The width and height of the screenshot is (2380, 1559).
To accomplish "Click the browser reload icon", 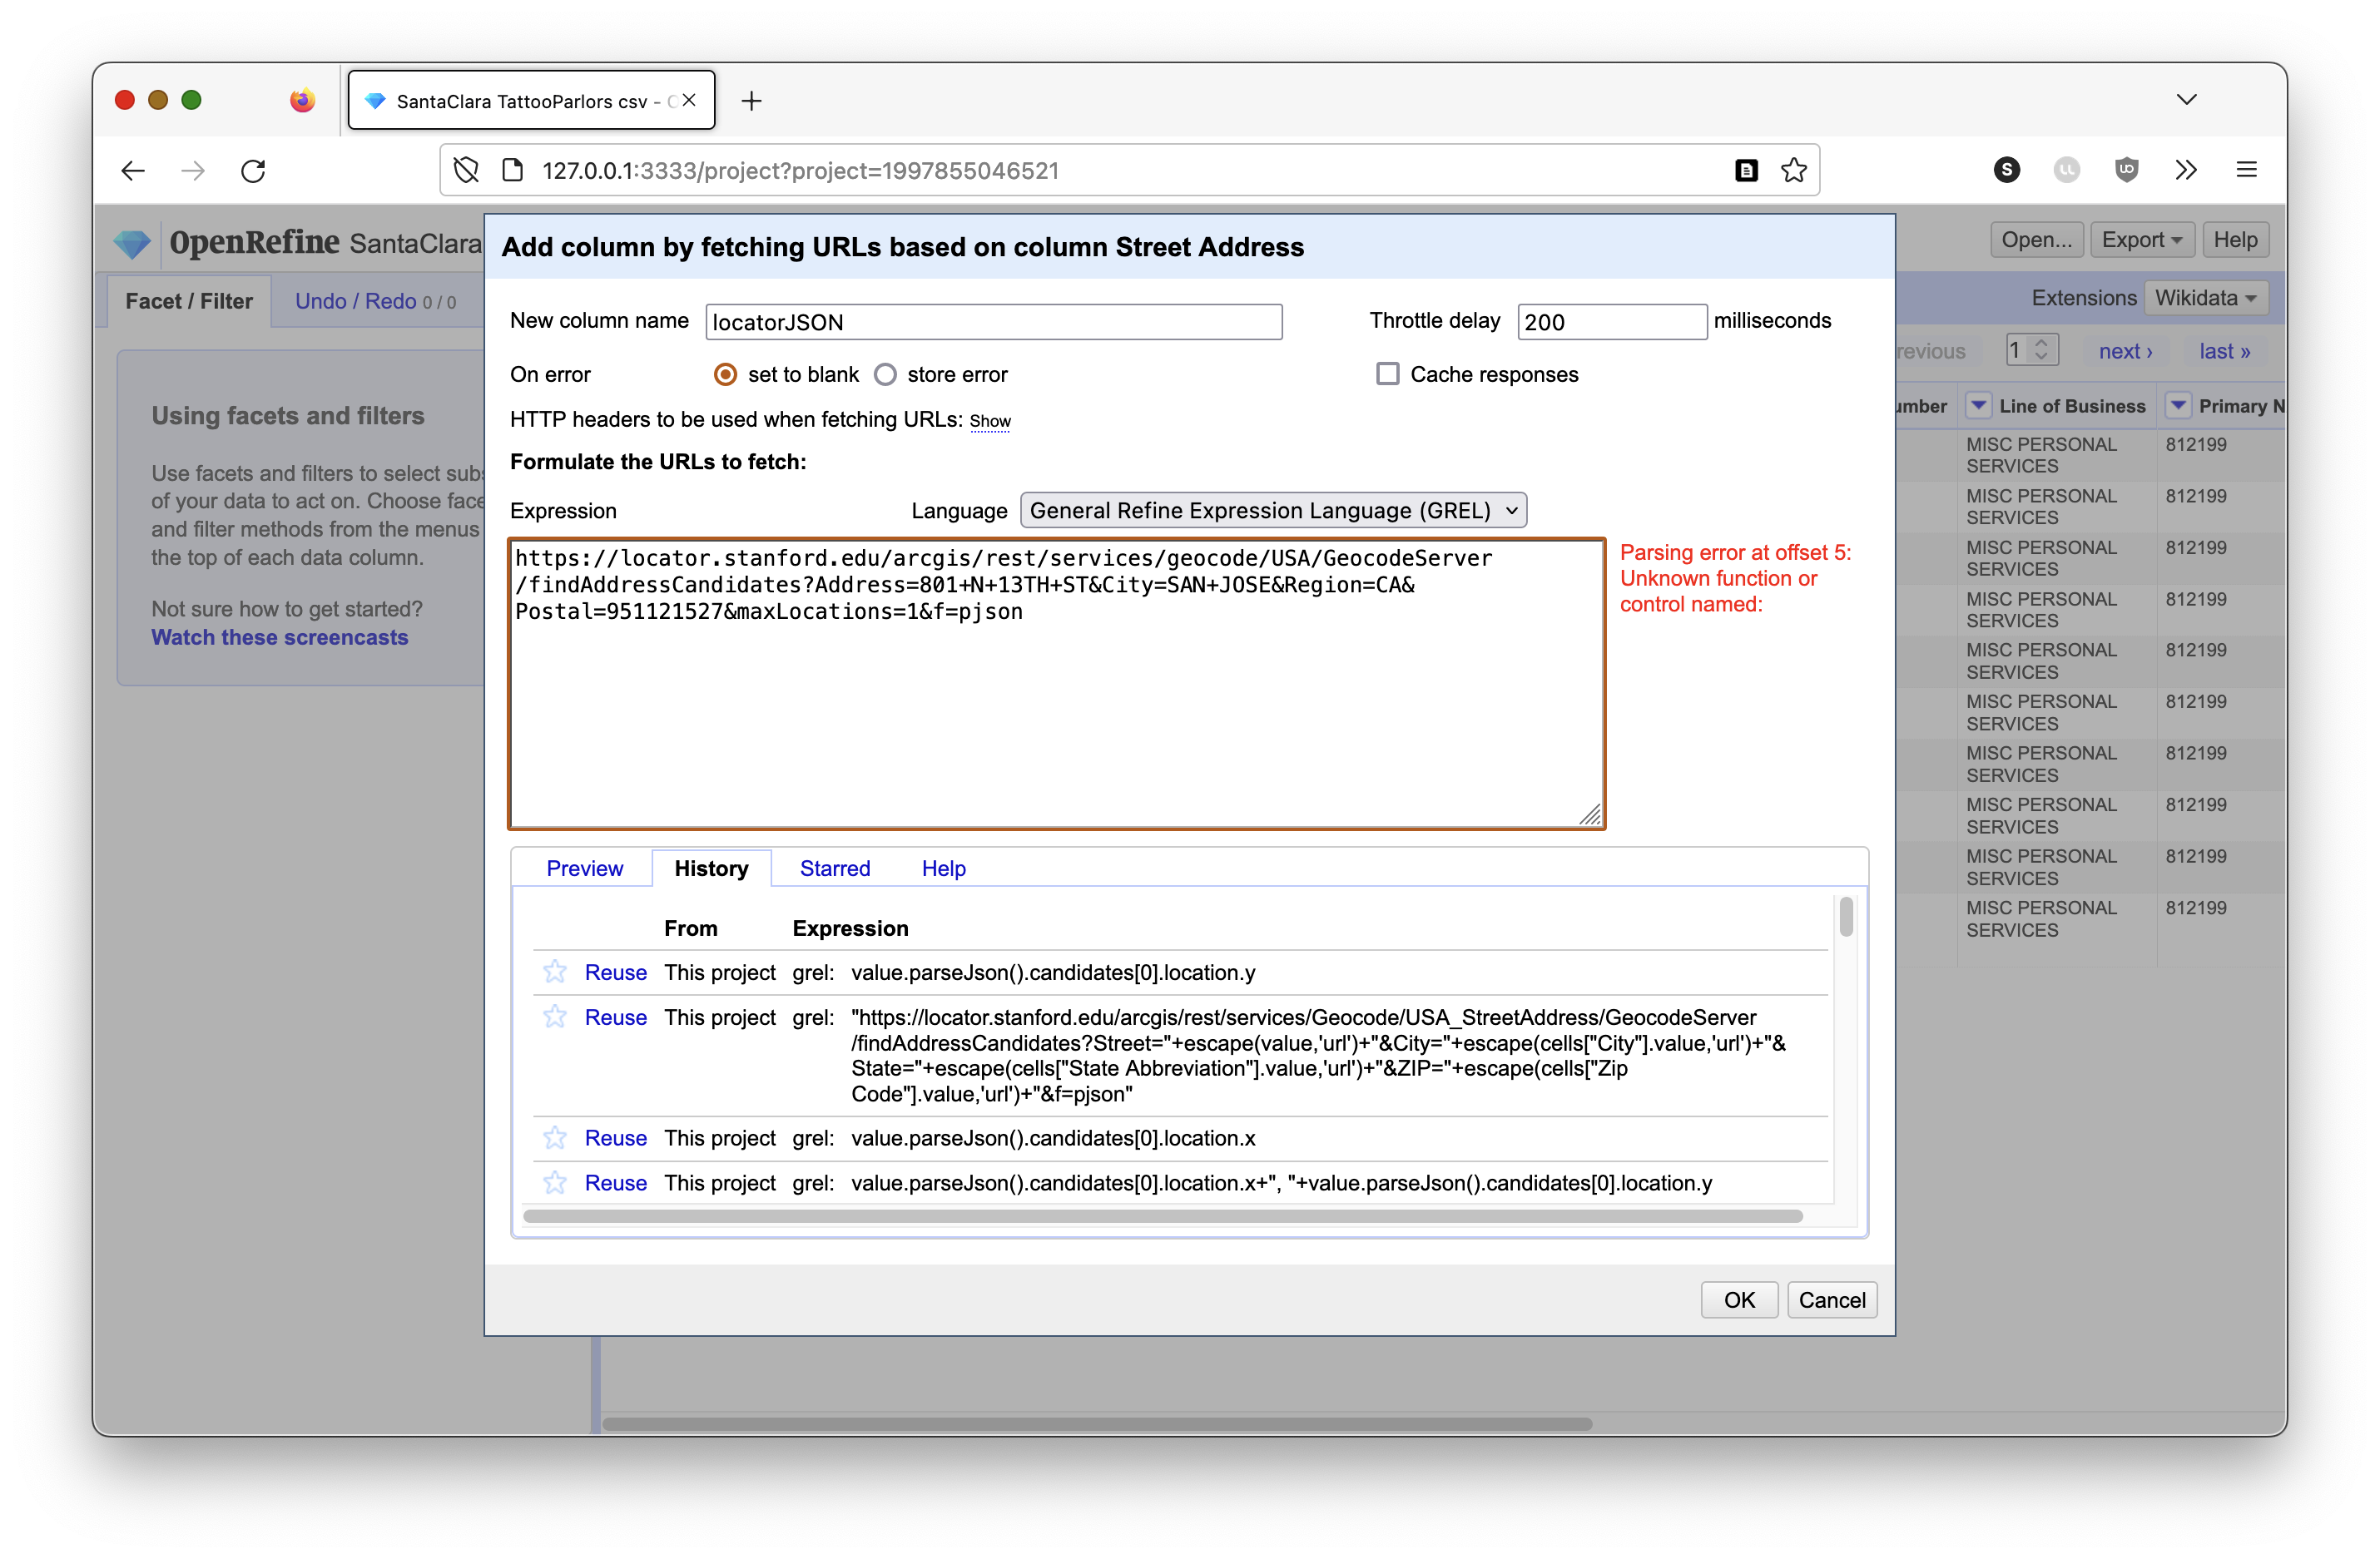I will pos(254,171).
